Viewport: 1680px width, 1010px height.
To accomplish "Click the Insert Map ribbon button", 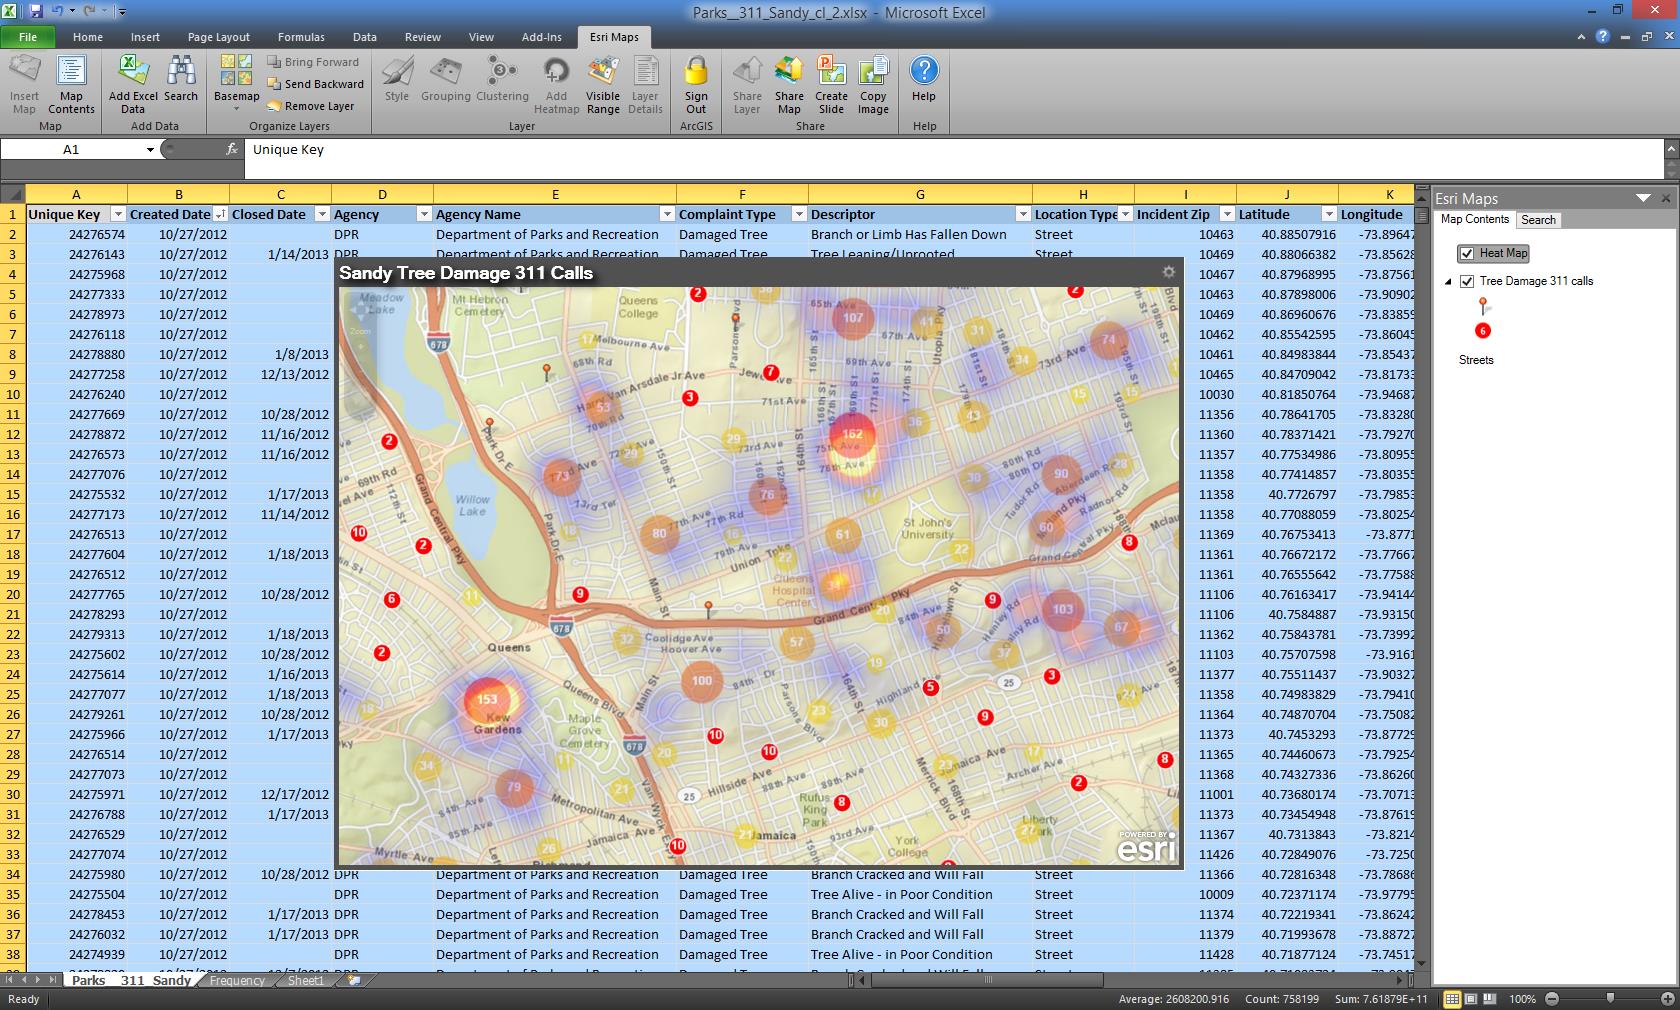I will click(24, 85).
